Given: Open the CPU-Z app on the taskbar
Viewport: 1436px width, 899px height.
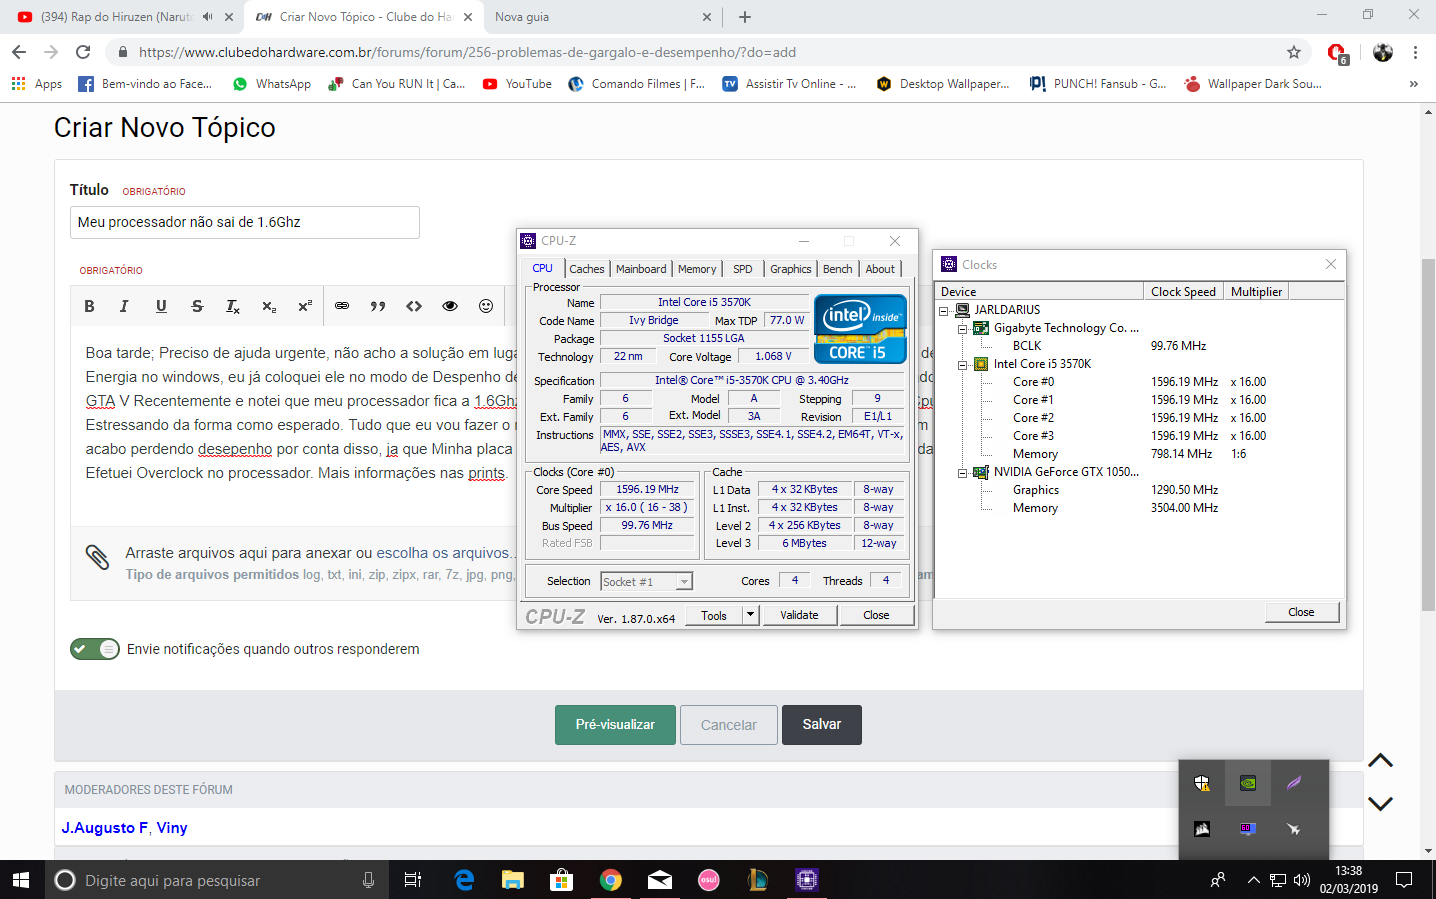Looking at the screenshot, I should click(x=807, y=880).
